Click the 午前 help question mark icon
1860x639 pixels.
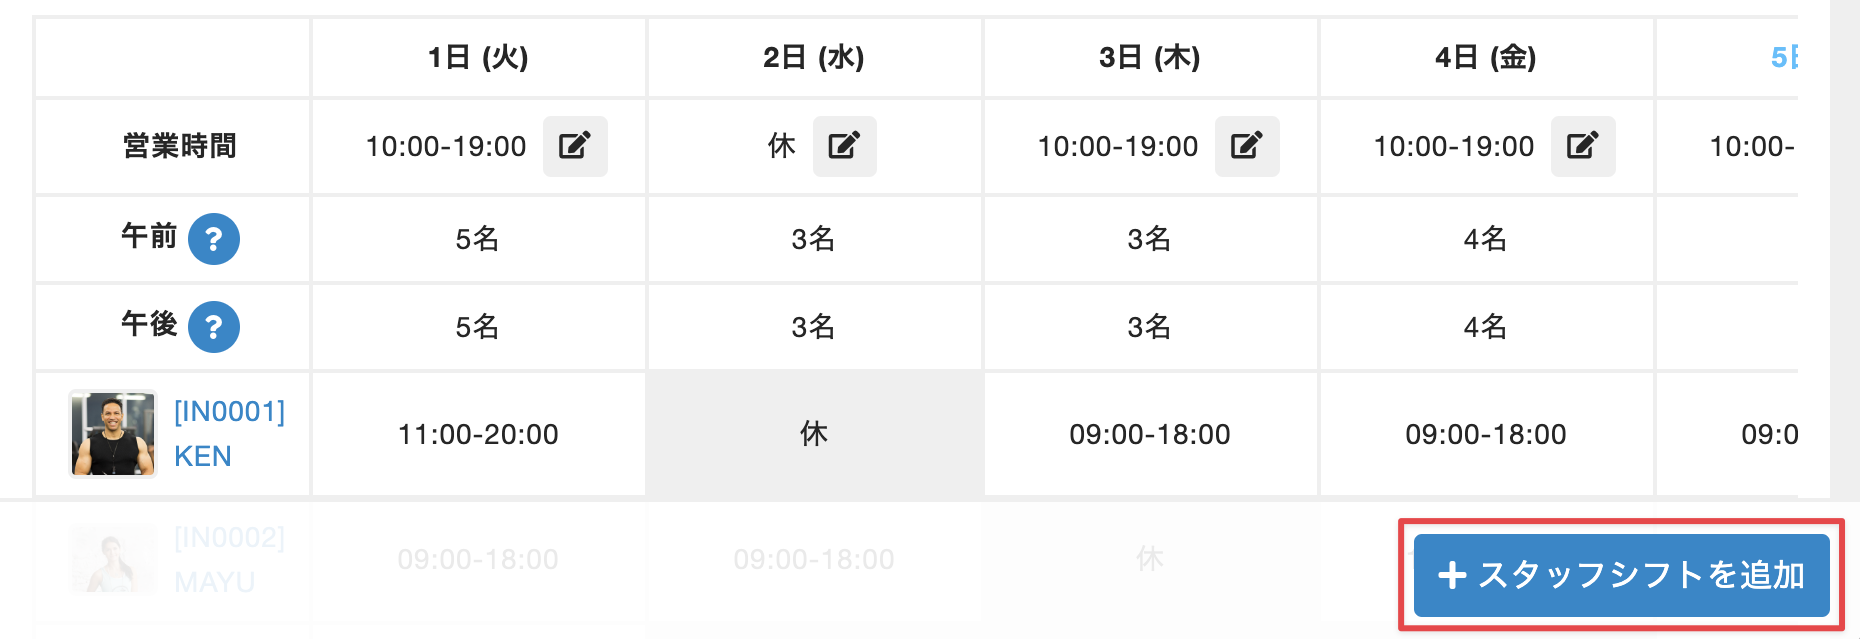coord(214,239)
